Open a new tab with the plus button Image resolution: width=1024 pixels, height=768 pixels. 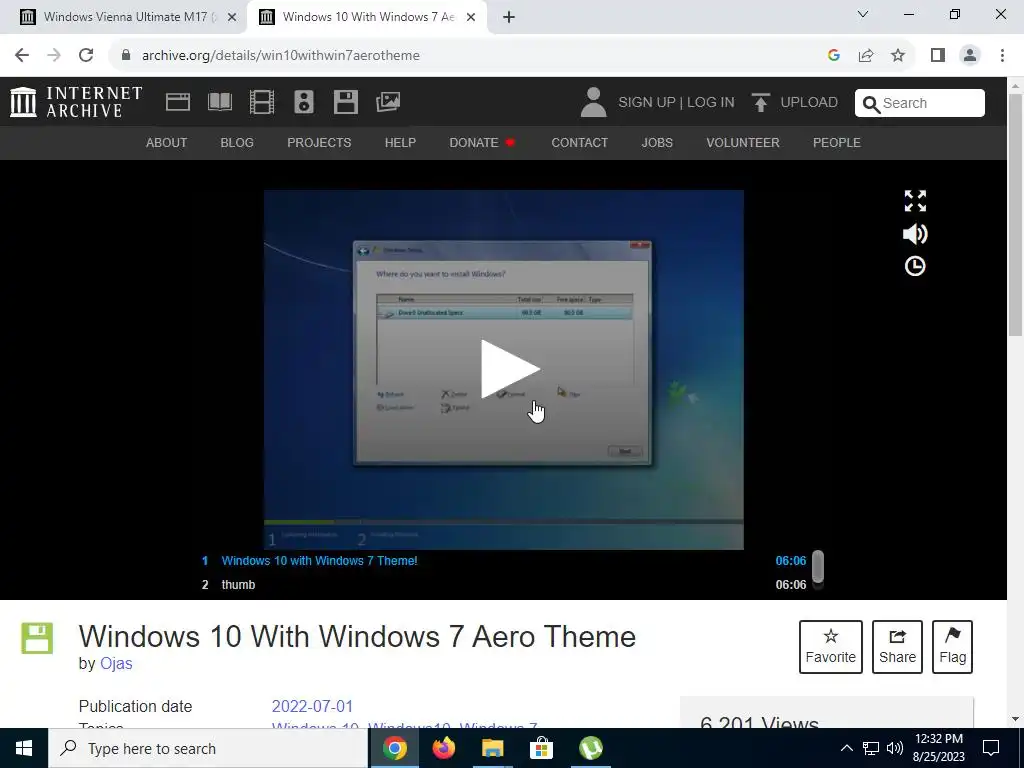509,17
